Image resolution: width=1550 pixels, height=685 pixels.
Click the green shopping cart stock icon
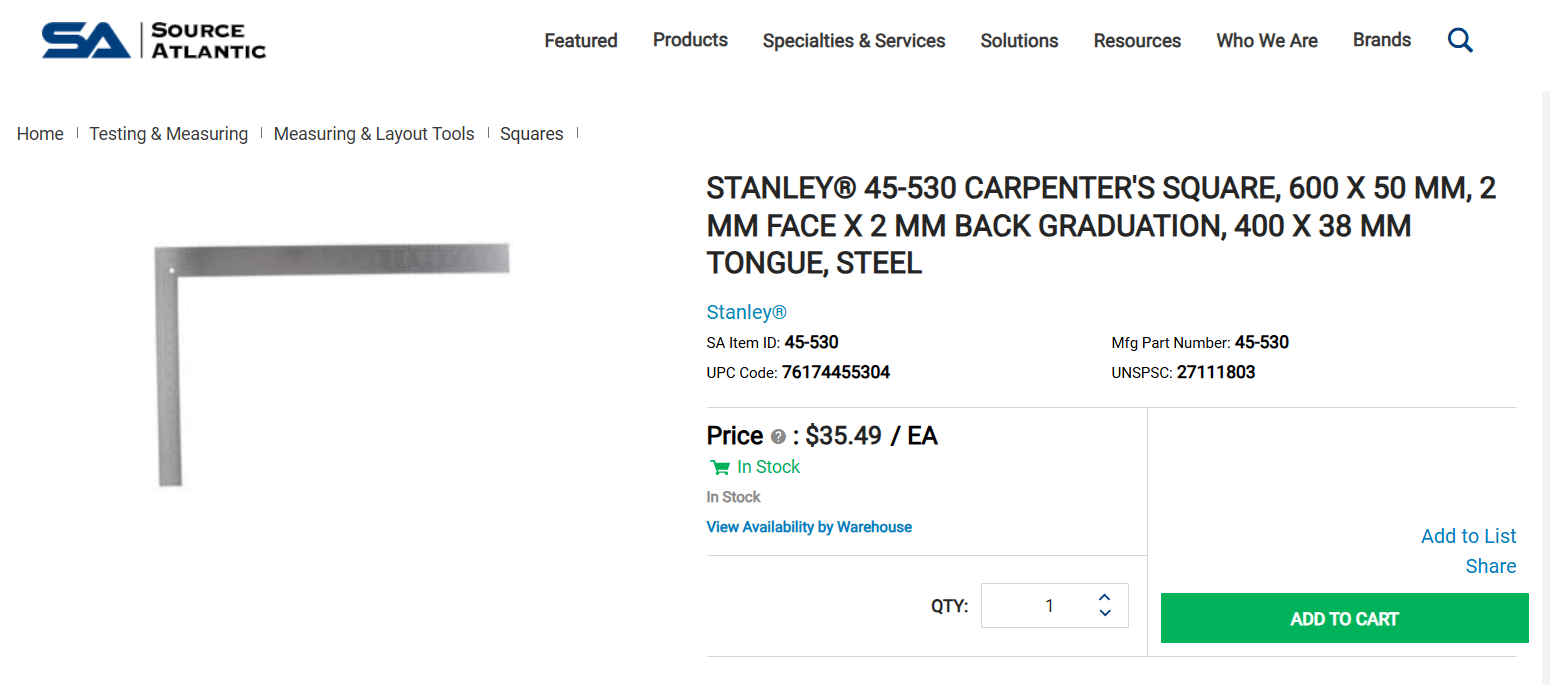[719, 467]
